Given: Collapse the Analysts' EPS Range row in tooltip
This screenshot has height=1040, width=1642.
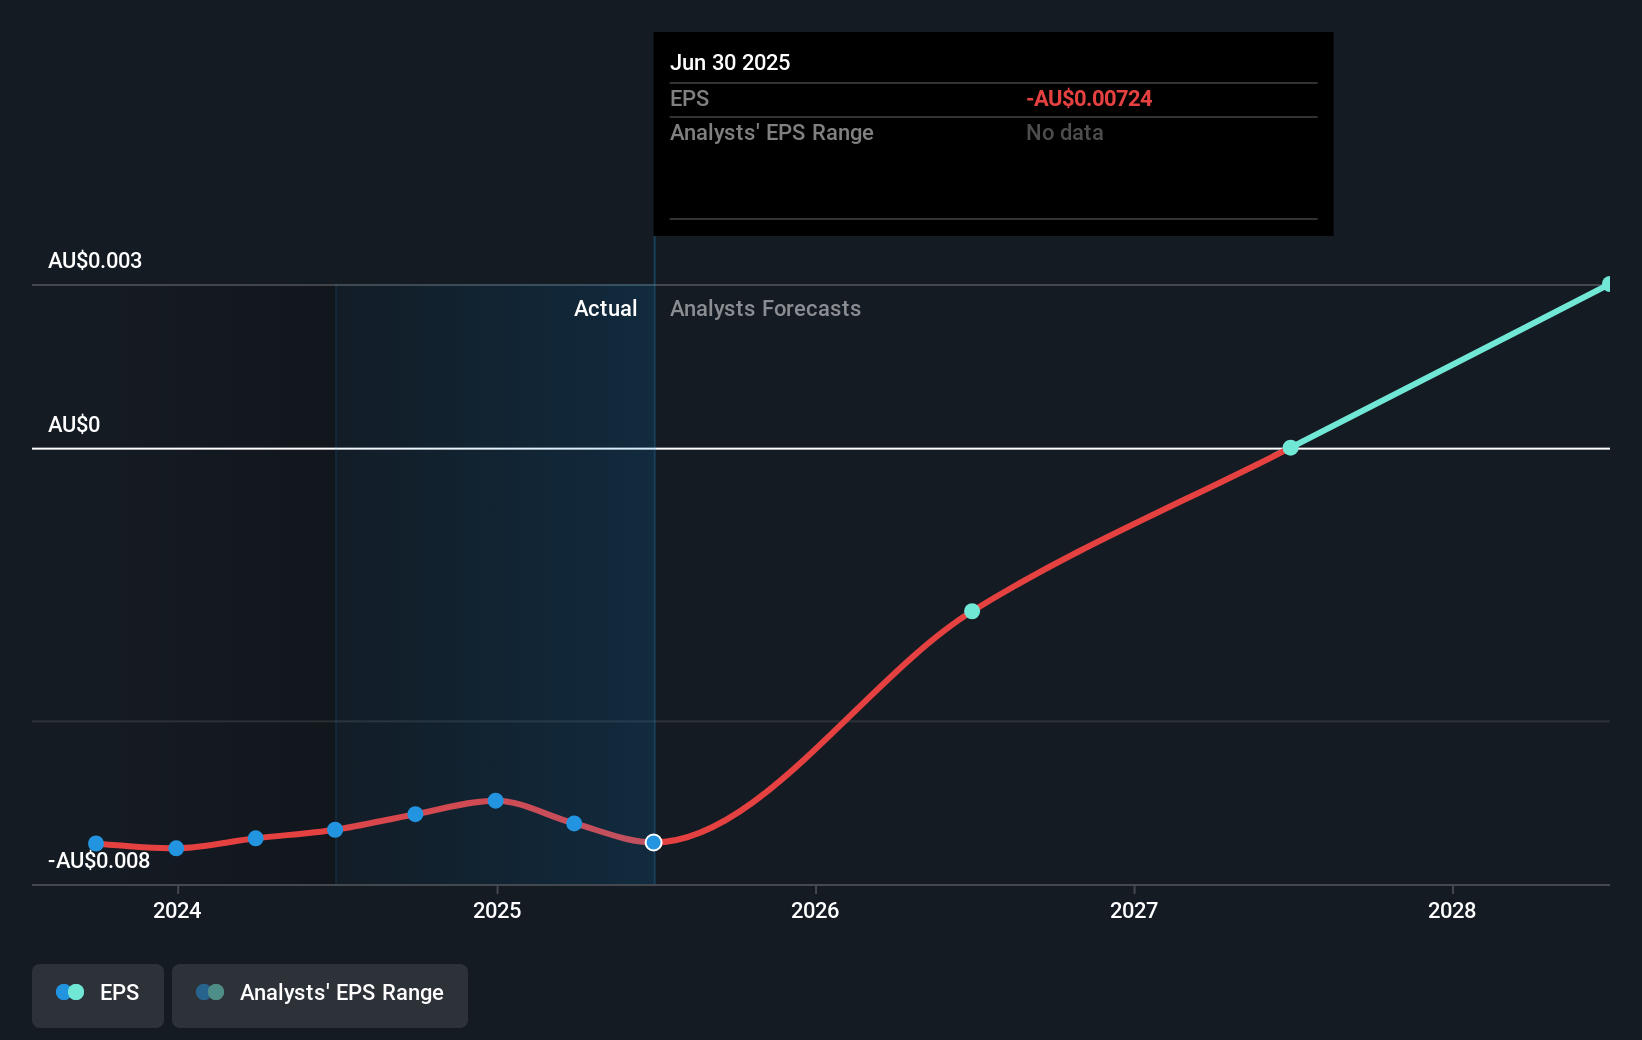Looking at the screenshot, I should pyautogui.click(x=771, y=132).
